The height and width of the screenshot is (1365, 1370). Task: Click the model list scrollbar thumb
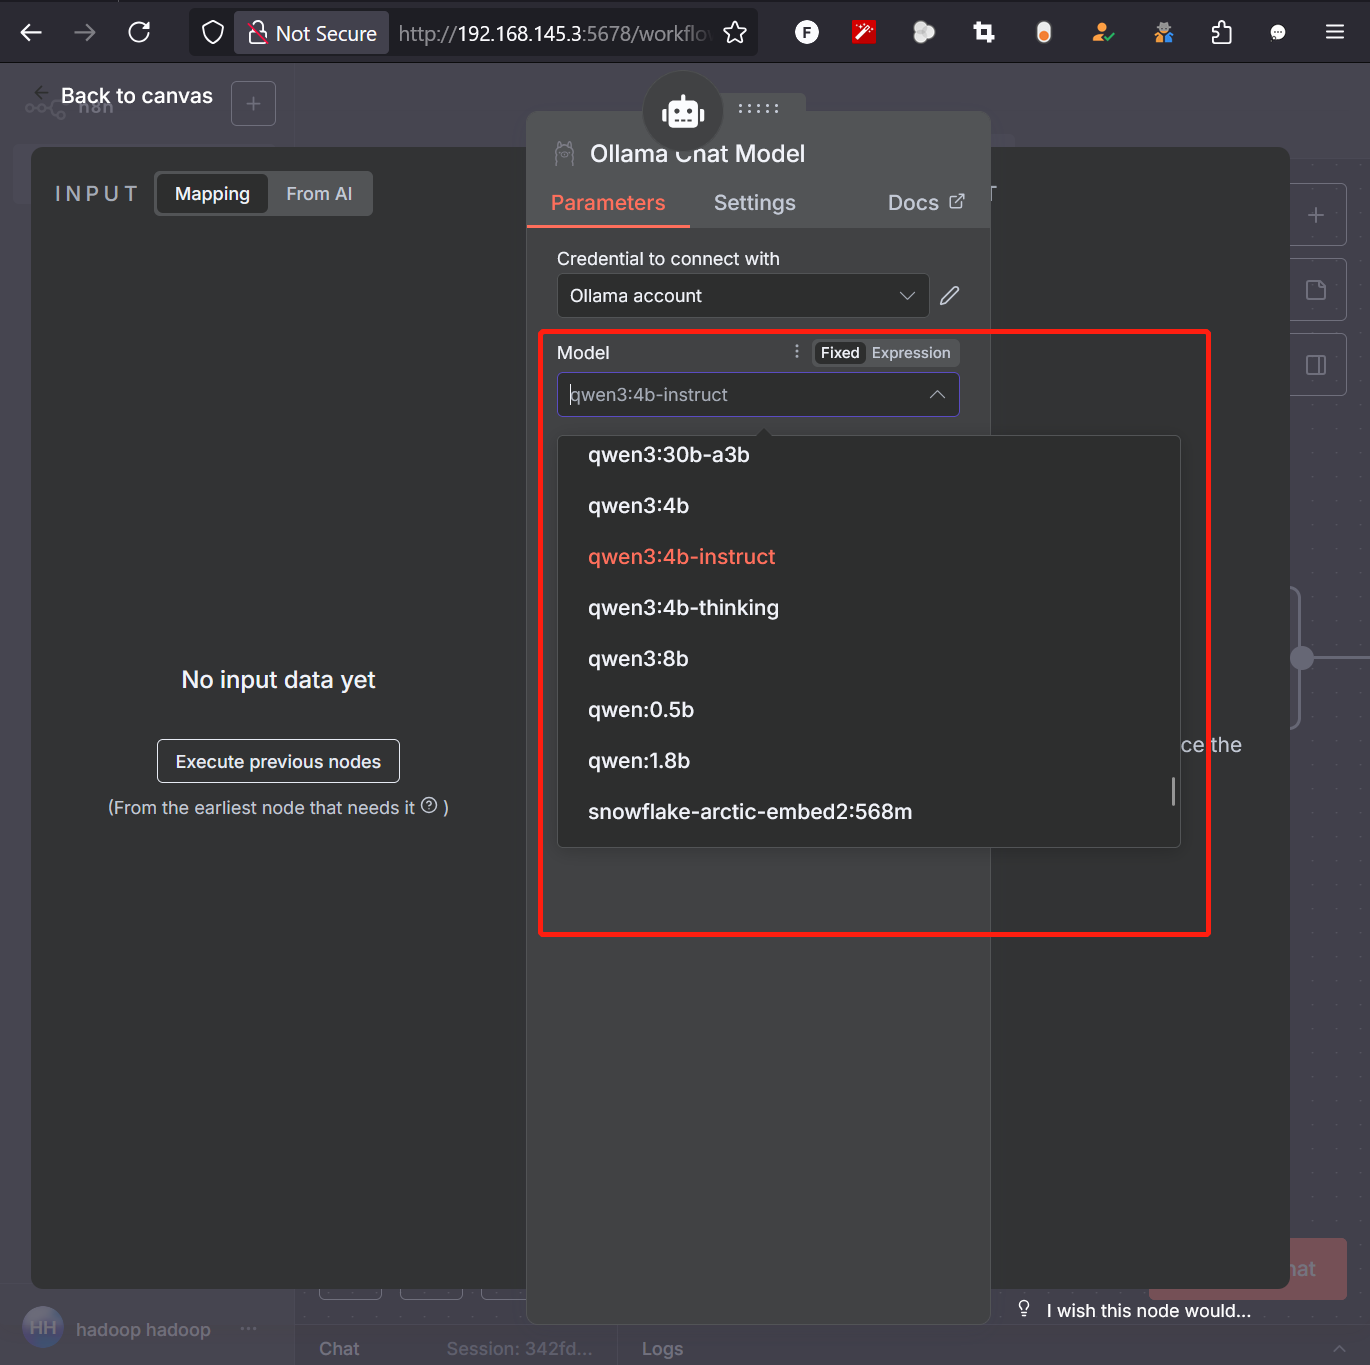click(x=1173, y=790)
